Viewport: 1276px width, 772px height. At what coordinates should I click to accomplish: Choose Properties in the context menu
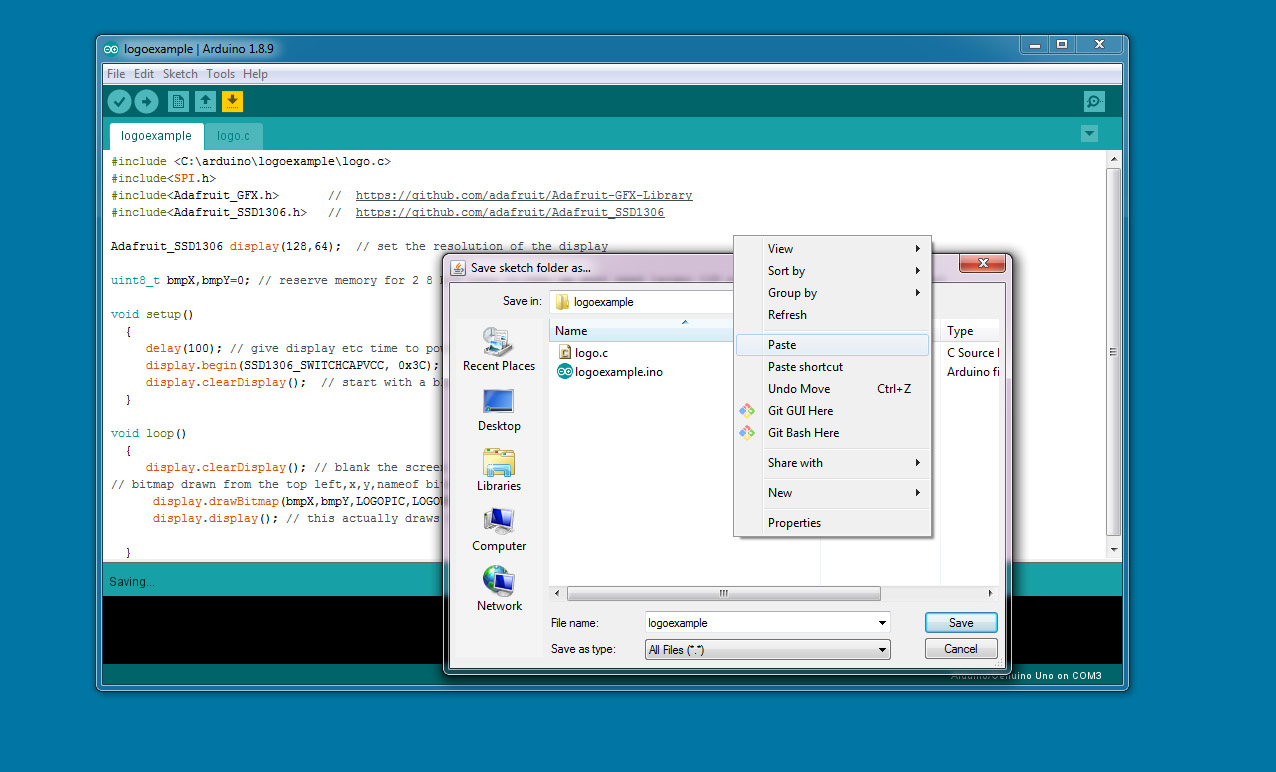[x=833, y=523]
